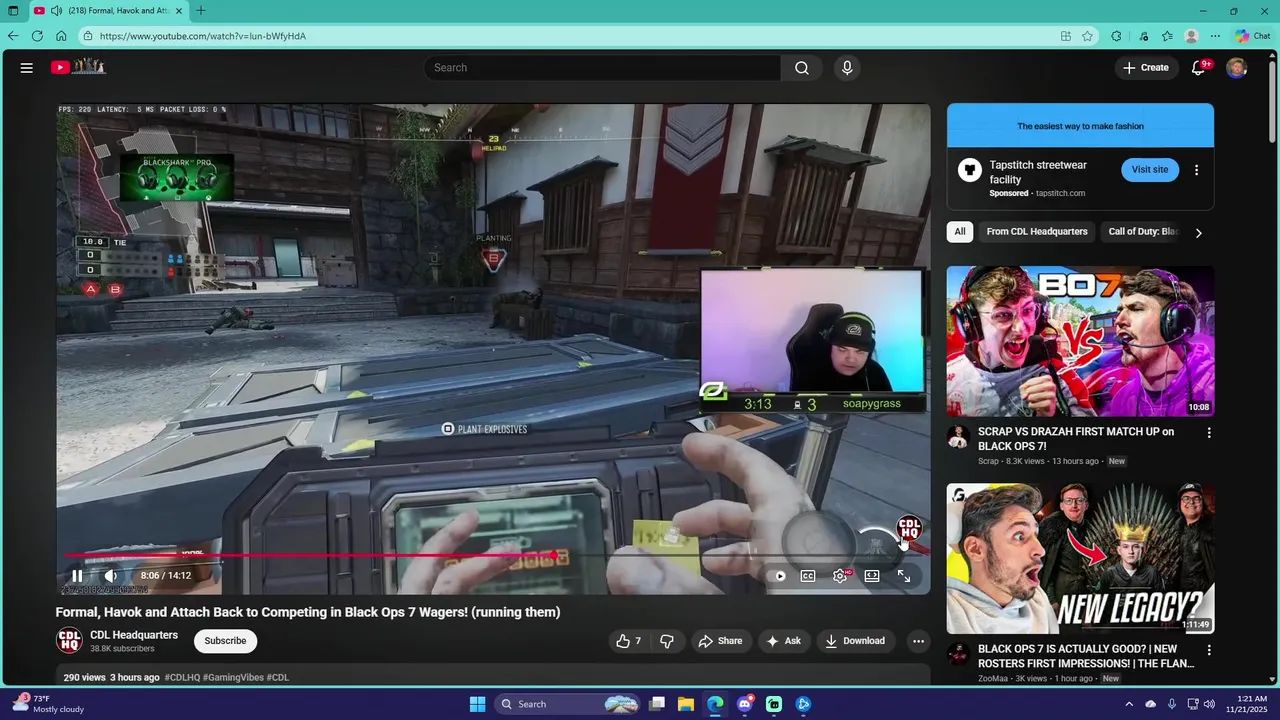Switch to theater mode
Image resolution: width=1280 pixels, height=720 pixels.
(872, 576)
